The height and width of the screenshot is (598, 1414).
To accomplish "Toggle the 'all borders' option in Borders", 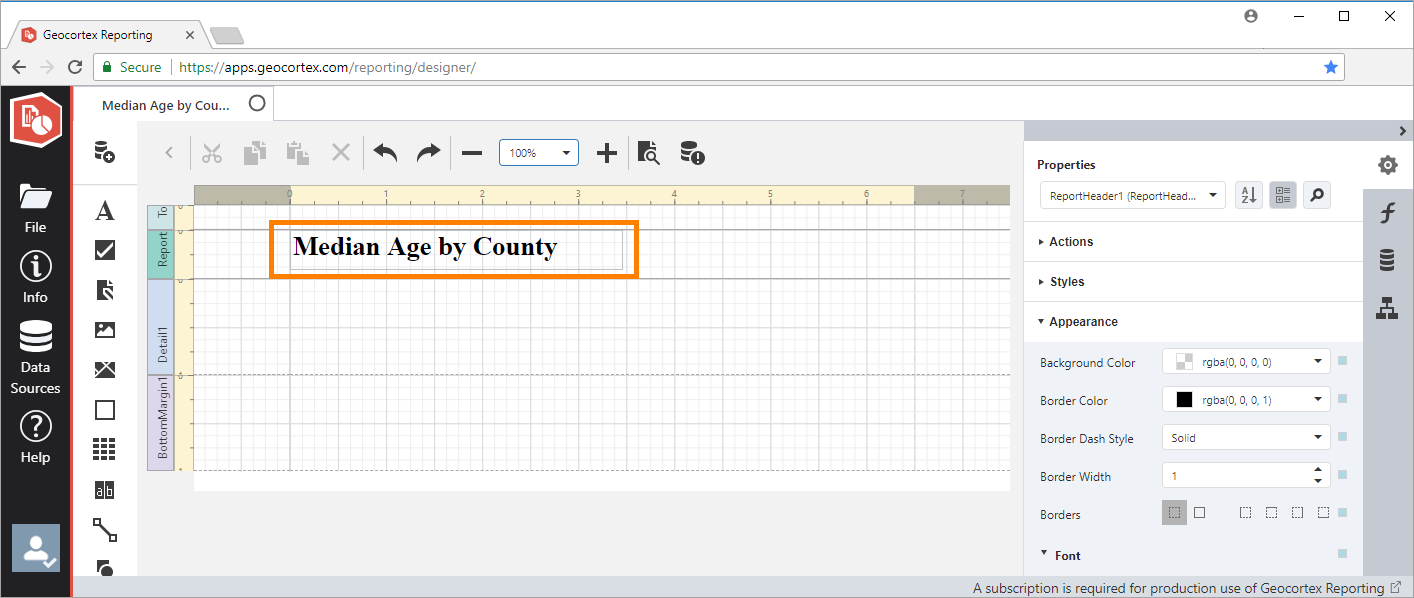I will coord(1199,513).
